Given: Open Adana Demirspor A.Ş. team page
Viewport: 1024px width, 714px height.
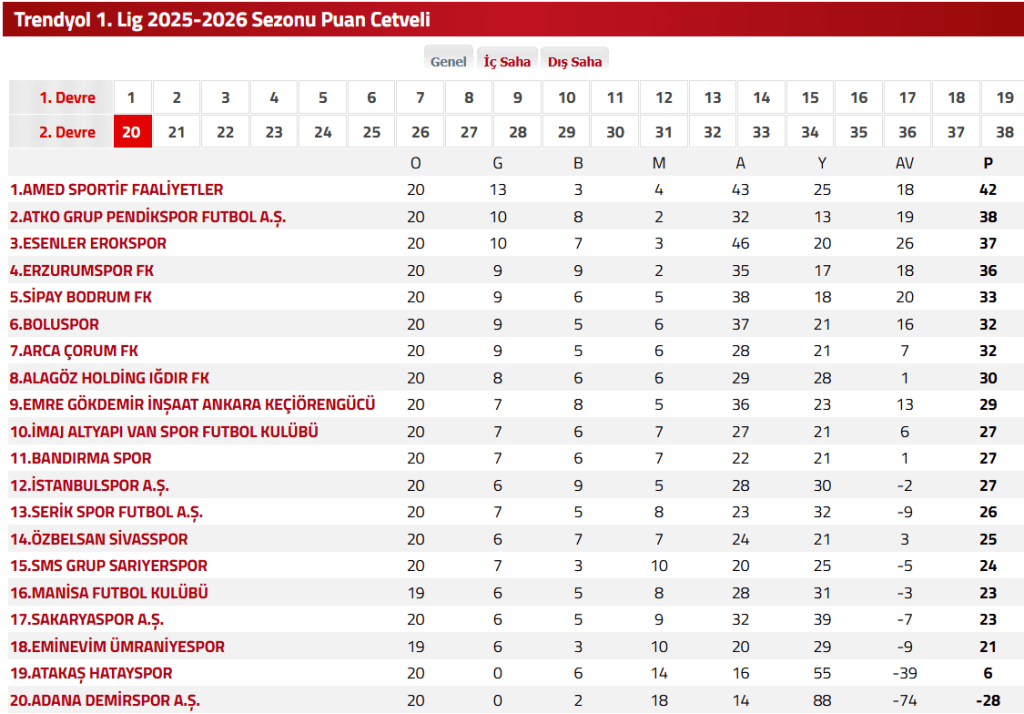Looking at the screenshot, I should pos(105,701).
